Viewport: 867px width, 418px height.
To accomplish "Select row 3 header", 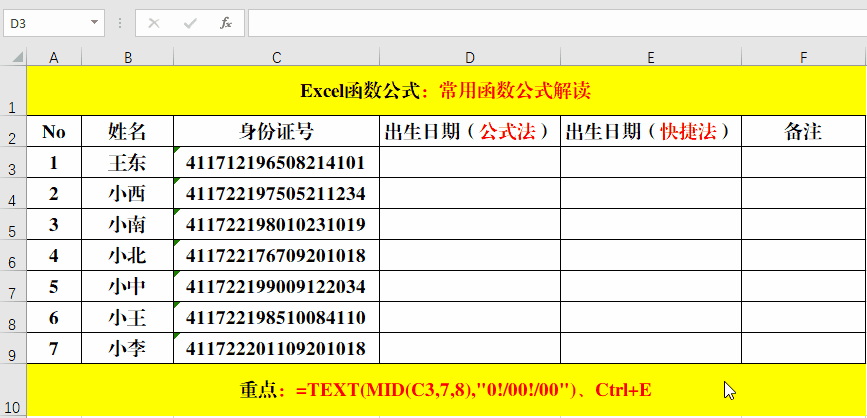I will click(x=13, y=162).
